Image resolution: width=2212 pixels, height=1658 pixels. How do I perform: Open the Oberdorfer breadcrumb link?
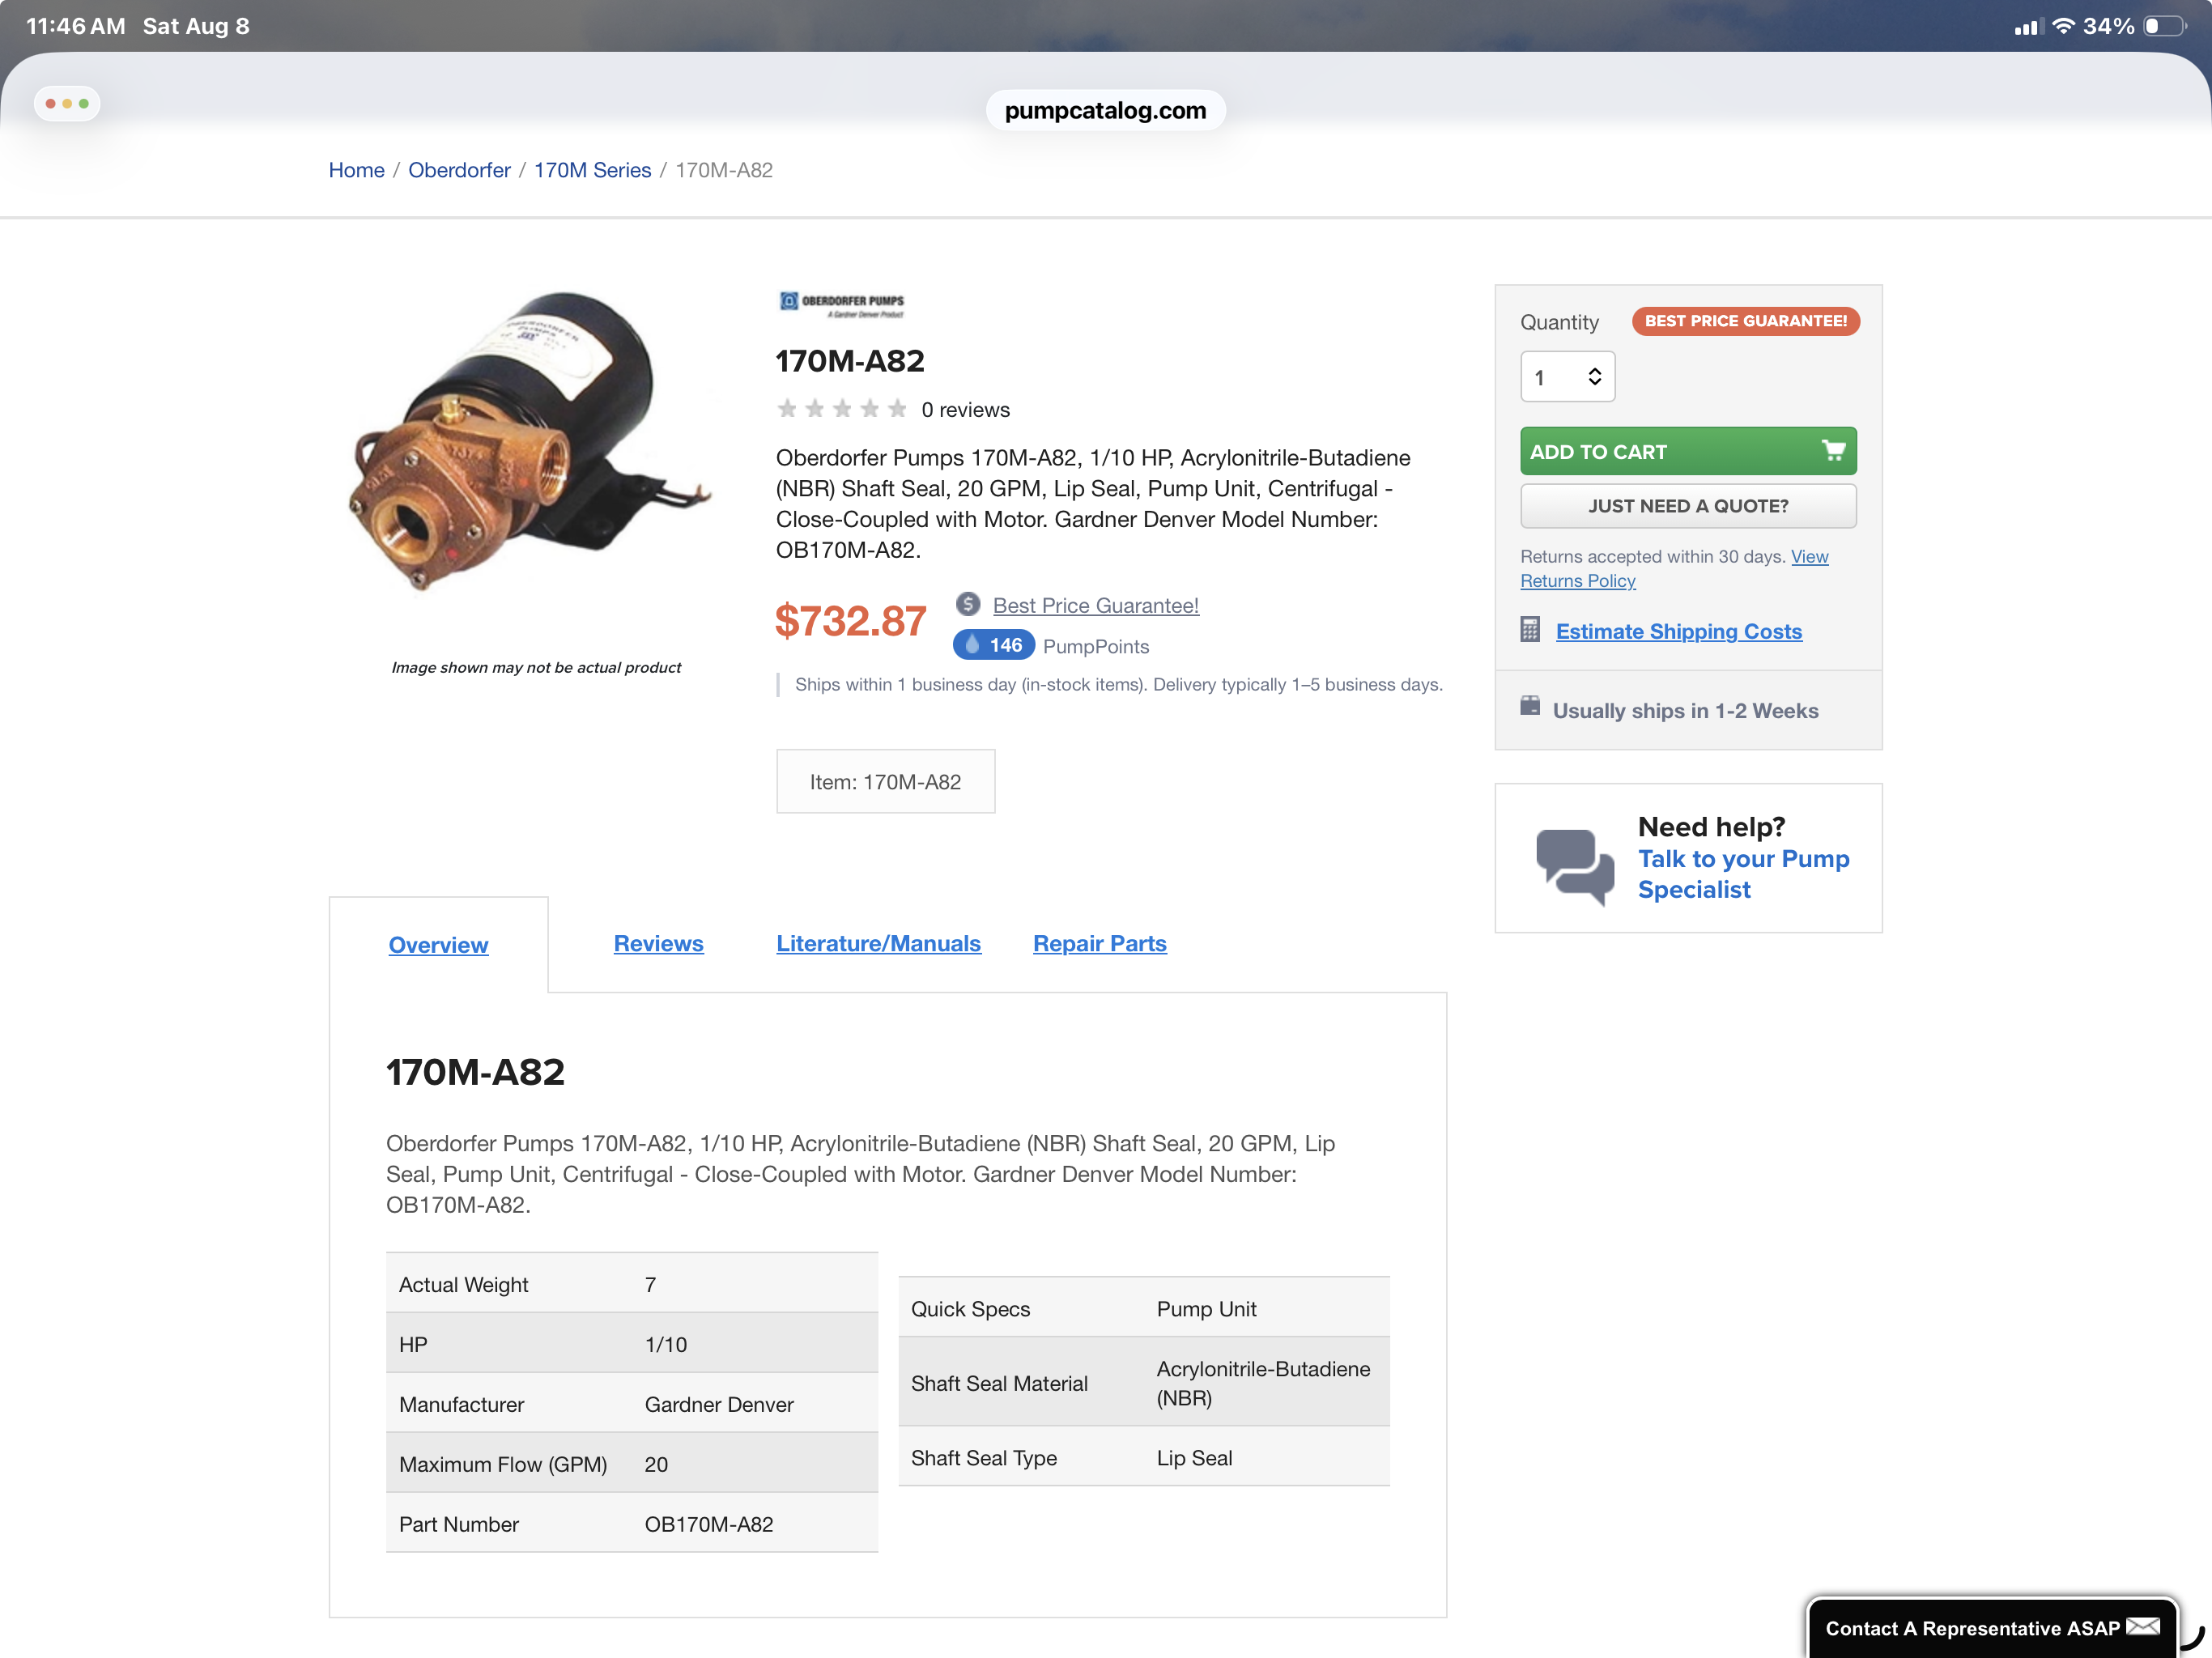(x=459, y=170)
